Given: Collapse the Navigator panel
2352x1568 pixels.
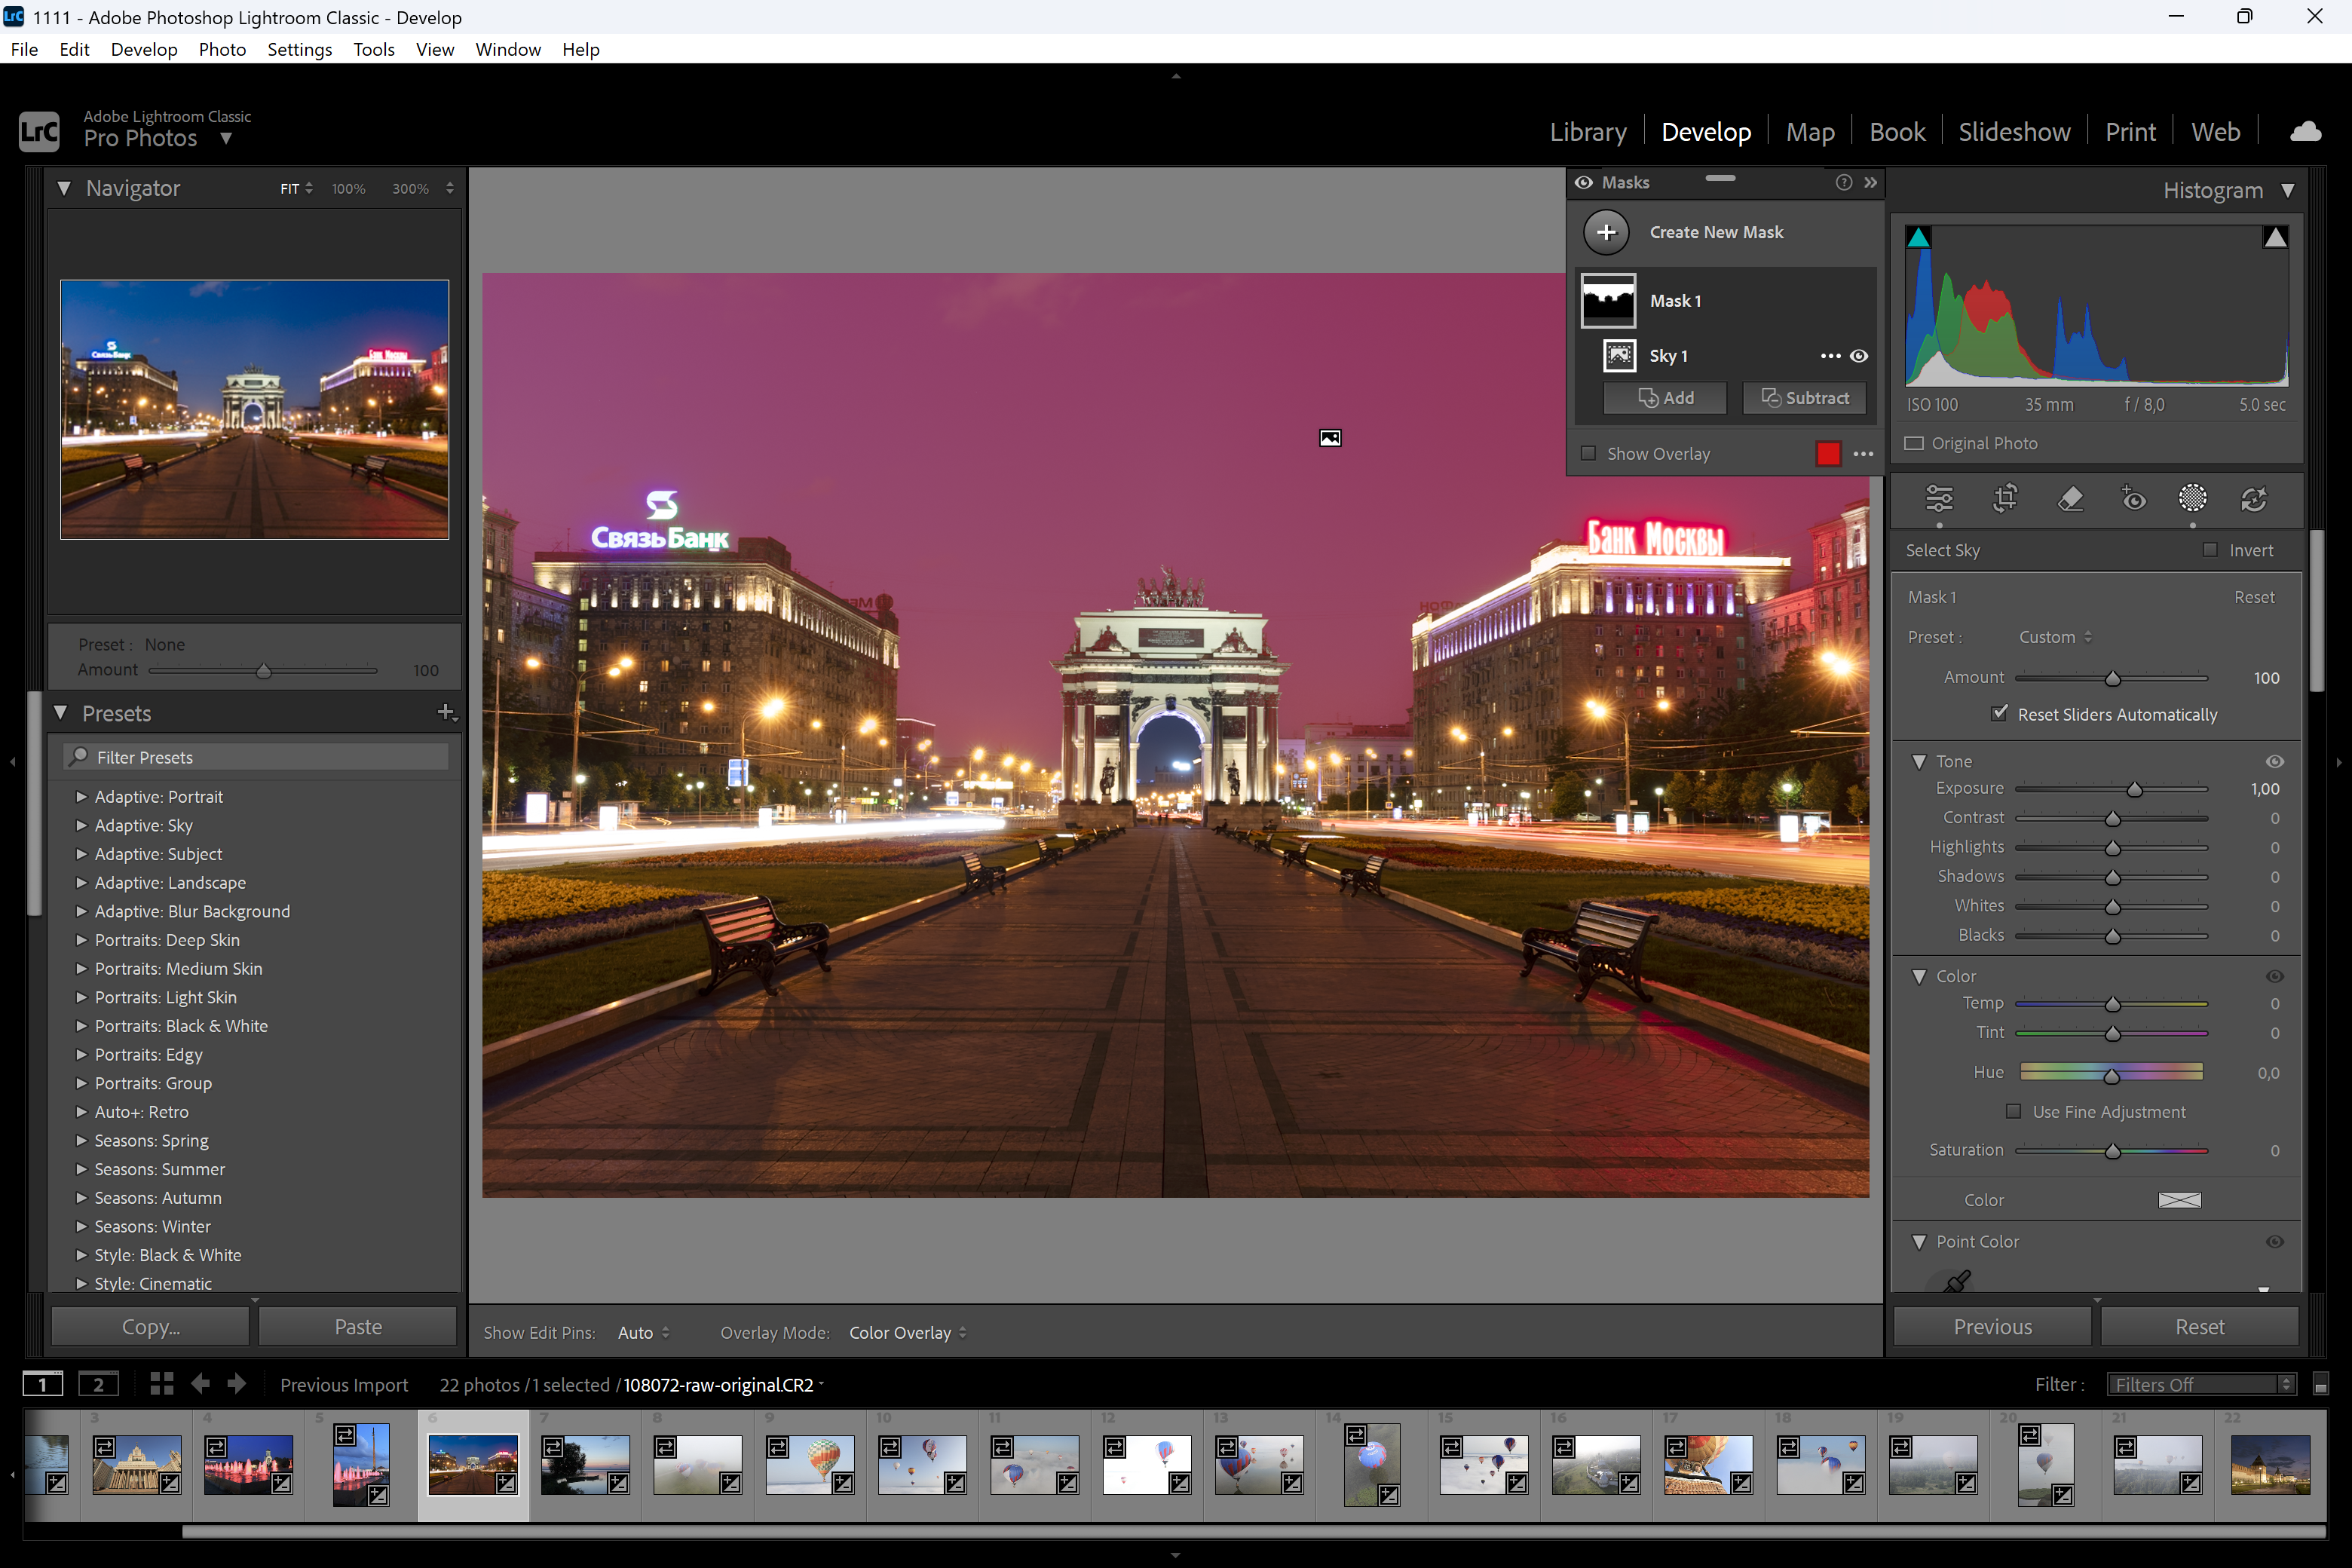Looking at the screenshot, I should (x=64, y=188).
